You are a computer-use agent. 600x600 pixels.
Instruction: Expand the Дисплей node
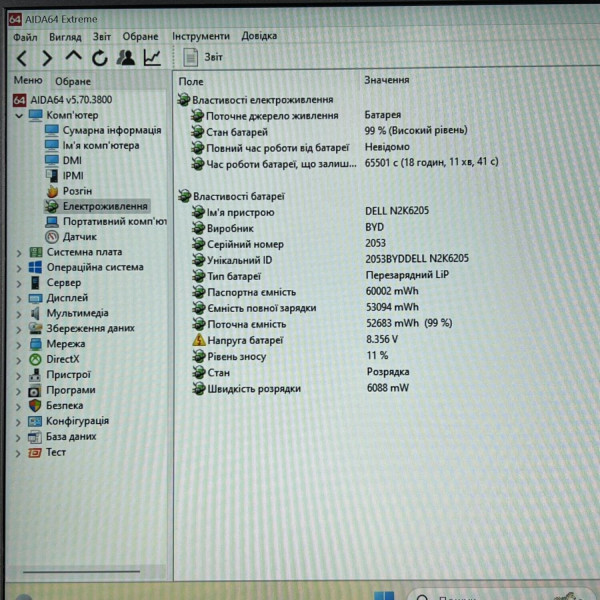tap(19, 299)
